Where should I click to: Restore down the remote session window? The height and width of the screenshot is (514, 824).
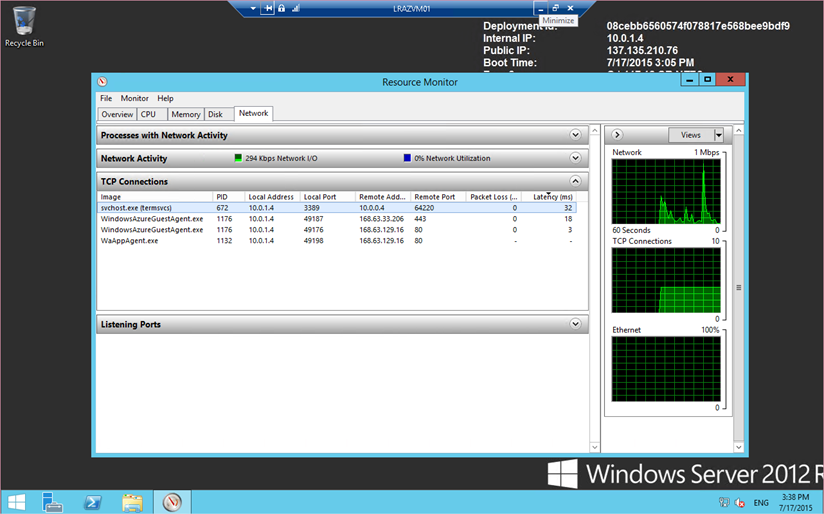555,8
